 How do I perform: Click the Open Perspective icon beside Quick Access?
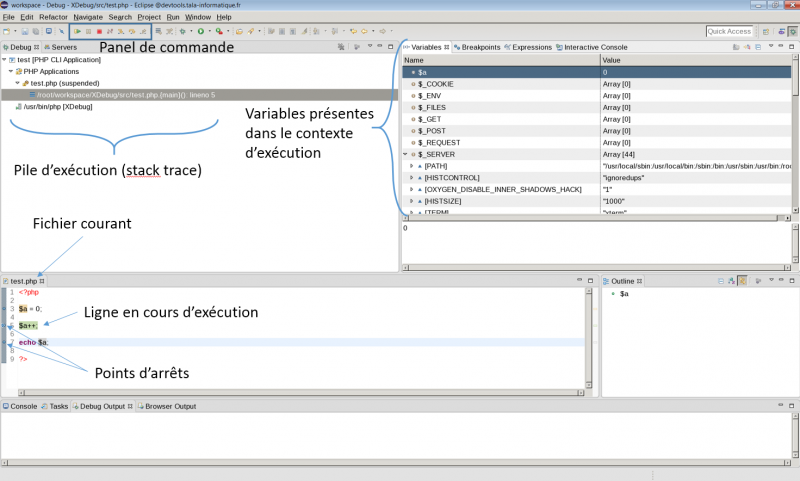[767, 31]
